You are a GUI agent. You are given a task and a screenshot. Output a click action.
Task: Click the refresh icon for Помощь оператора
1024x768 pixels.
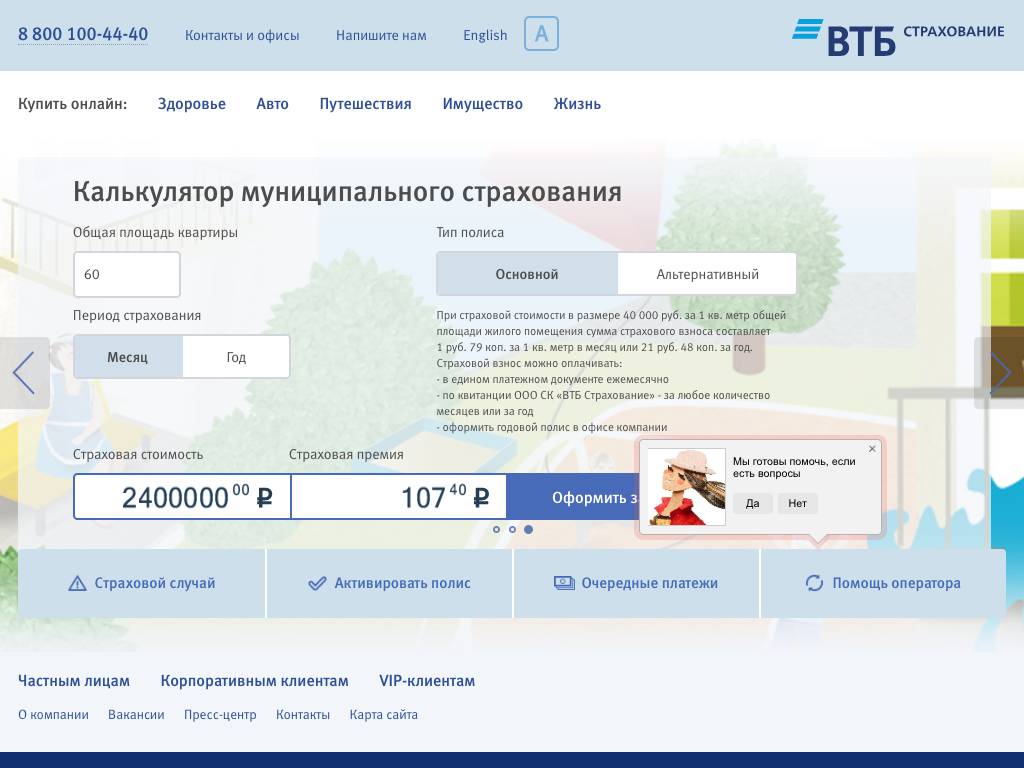pos(814,583)
